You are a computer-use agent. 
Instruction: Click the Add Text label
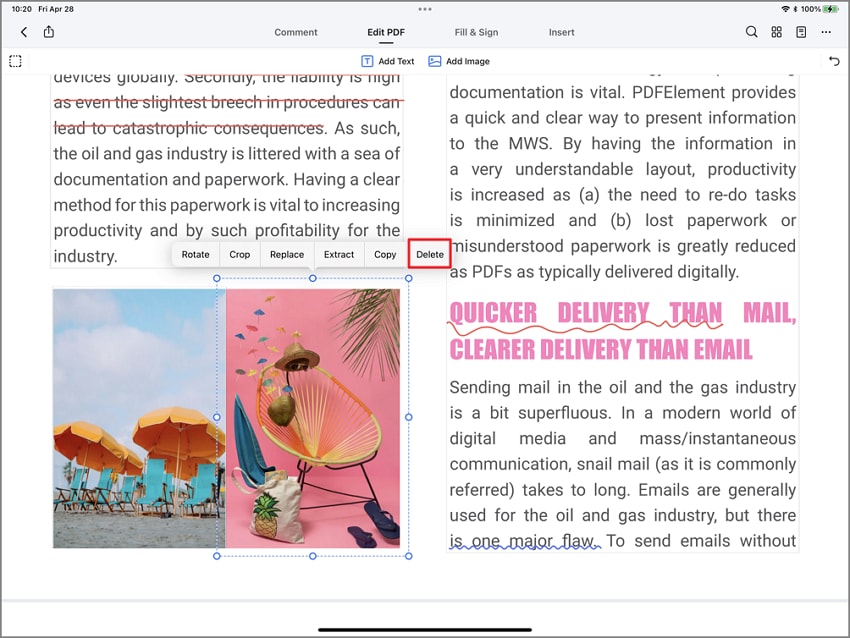(396, 61)
